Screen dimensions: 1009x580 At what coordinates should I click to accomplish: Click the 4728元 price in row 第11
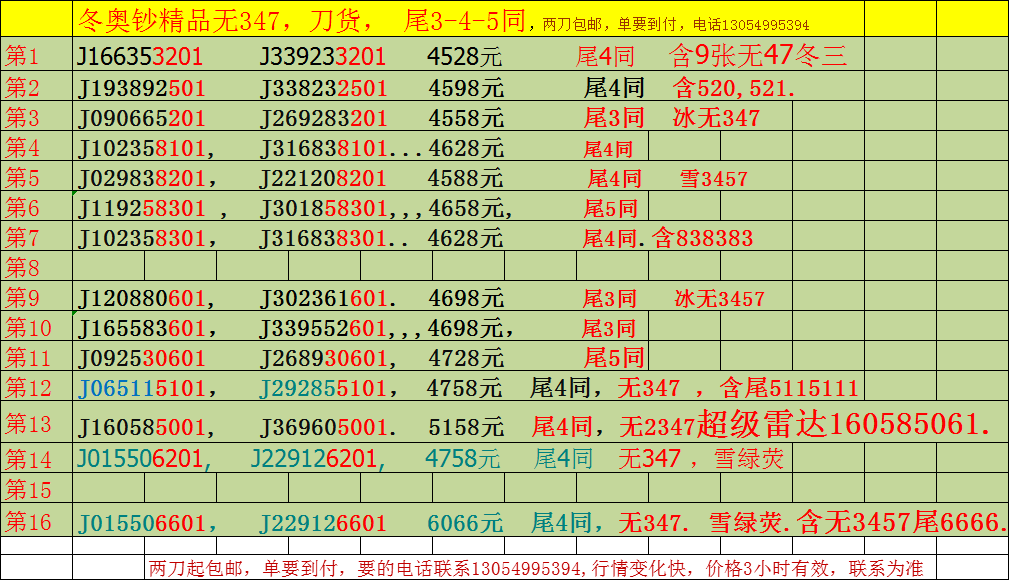pos(465,359)
